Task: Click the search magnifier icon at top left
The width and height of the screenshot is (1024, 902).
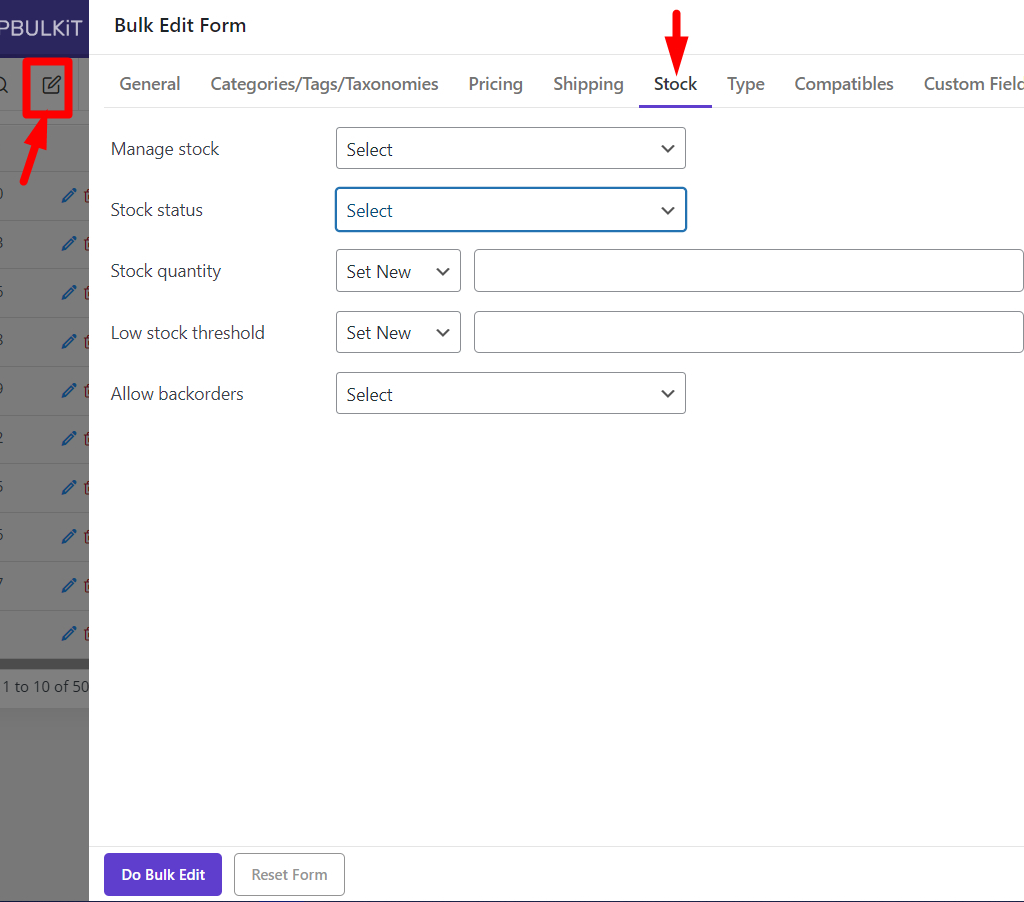Action: click(x=3, y=85)
